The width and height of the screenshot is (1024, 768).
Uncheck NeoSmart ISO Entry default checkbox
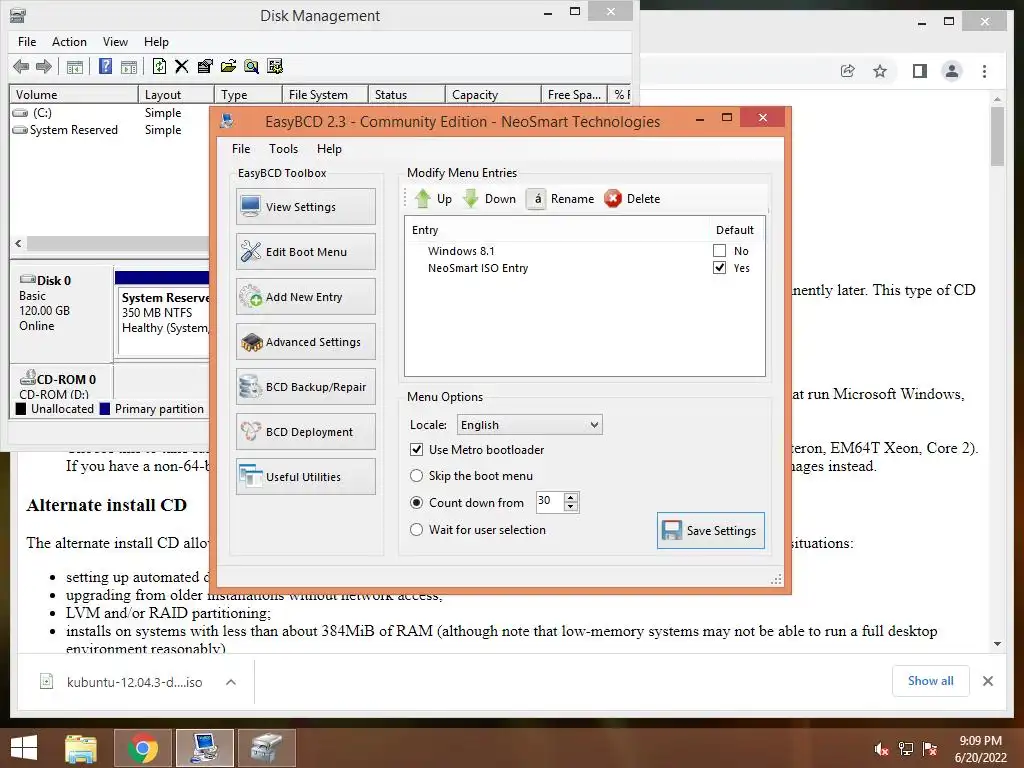[x=719, y=268]
